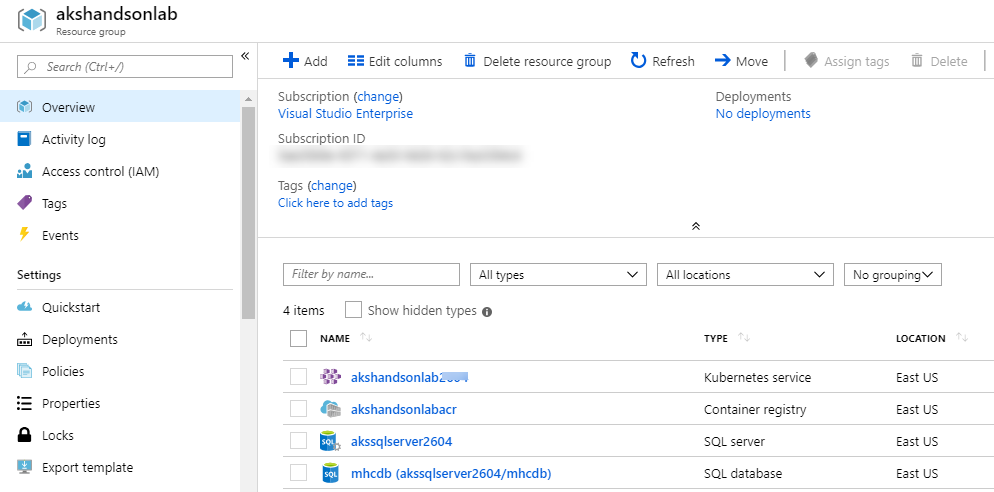Open the mhcdb (akssqlserver2604/mhcdb) link
This screenshot has width=994, height=492.
[x=451, y=473]
